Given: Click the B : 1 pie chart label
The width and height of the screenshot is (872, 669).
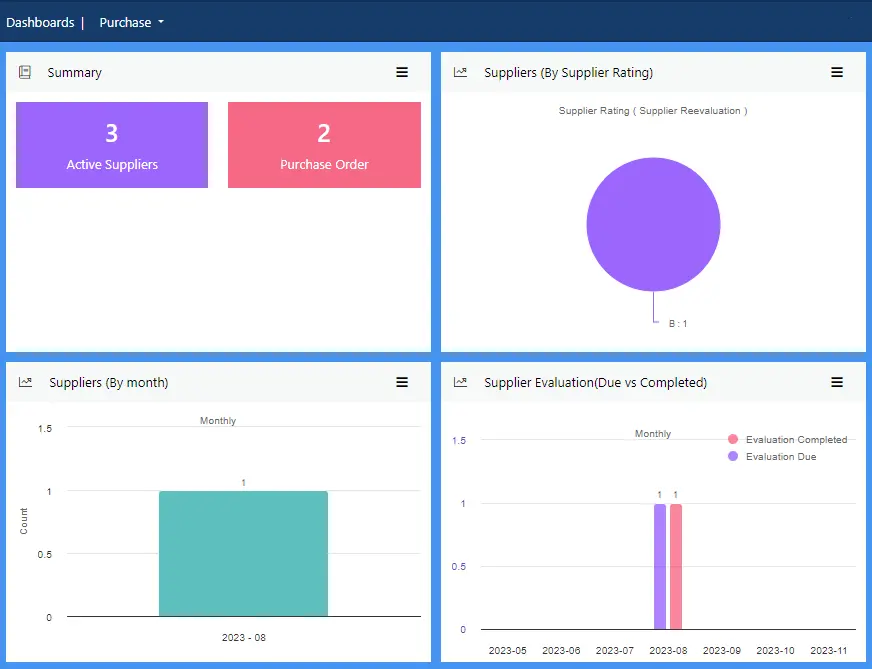Looking at the screenshot, I should tap(678, 324).
